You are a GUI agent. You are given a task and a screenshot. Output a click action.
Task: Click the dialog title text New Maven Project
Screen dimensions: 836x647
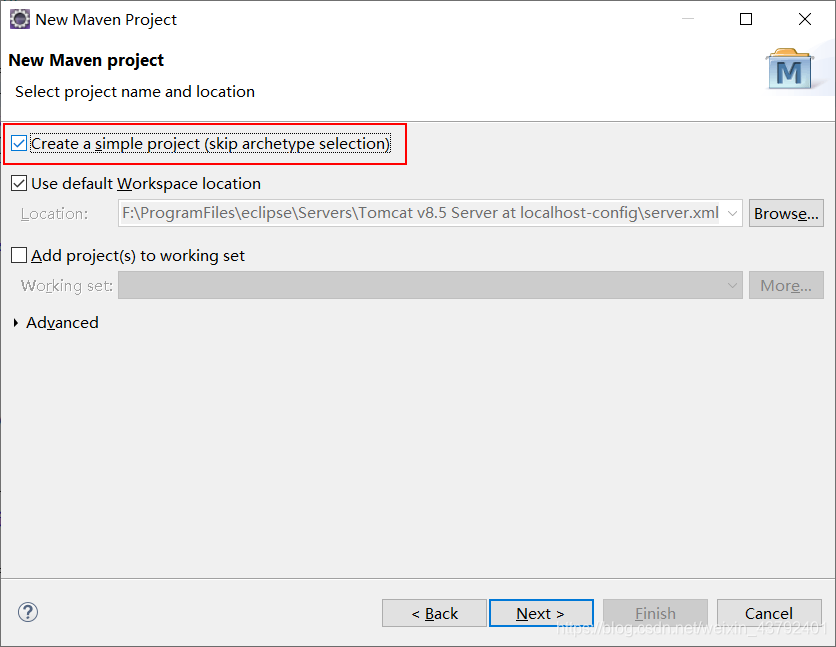click(105, 19)
